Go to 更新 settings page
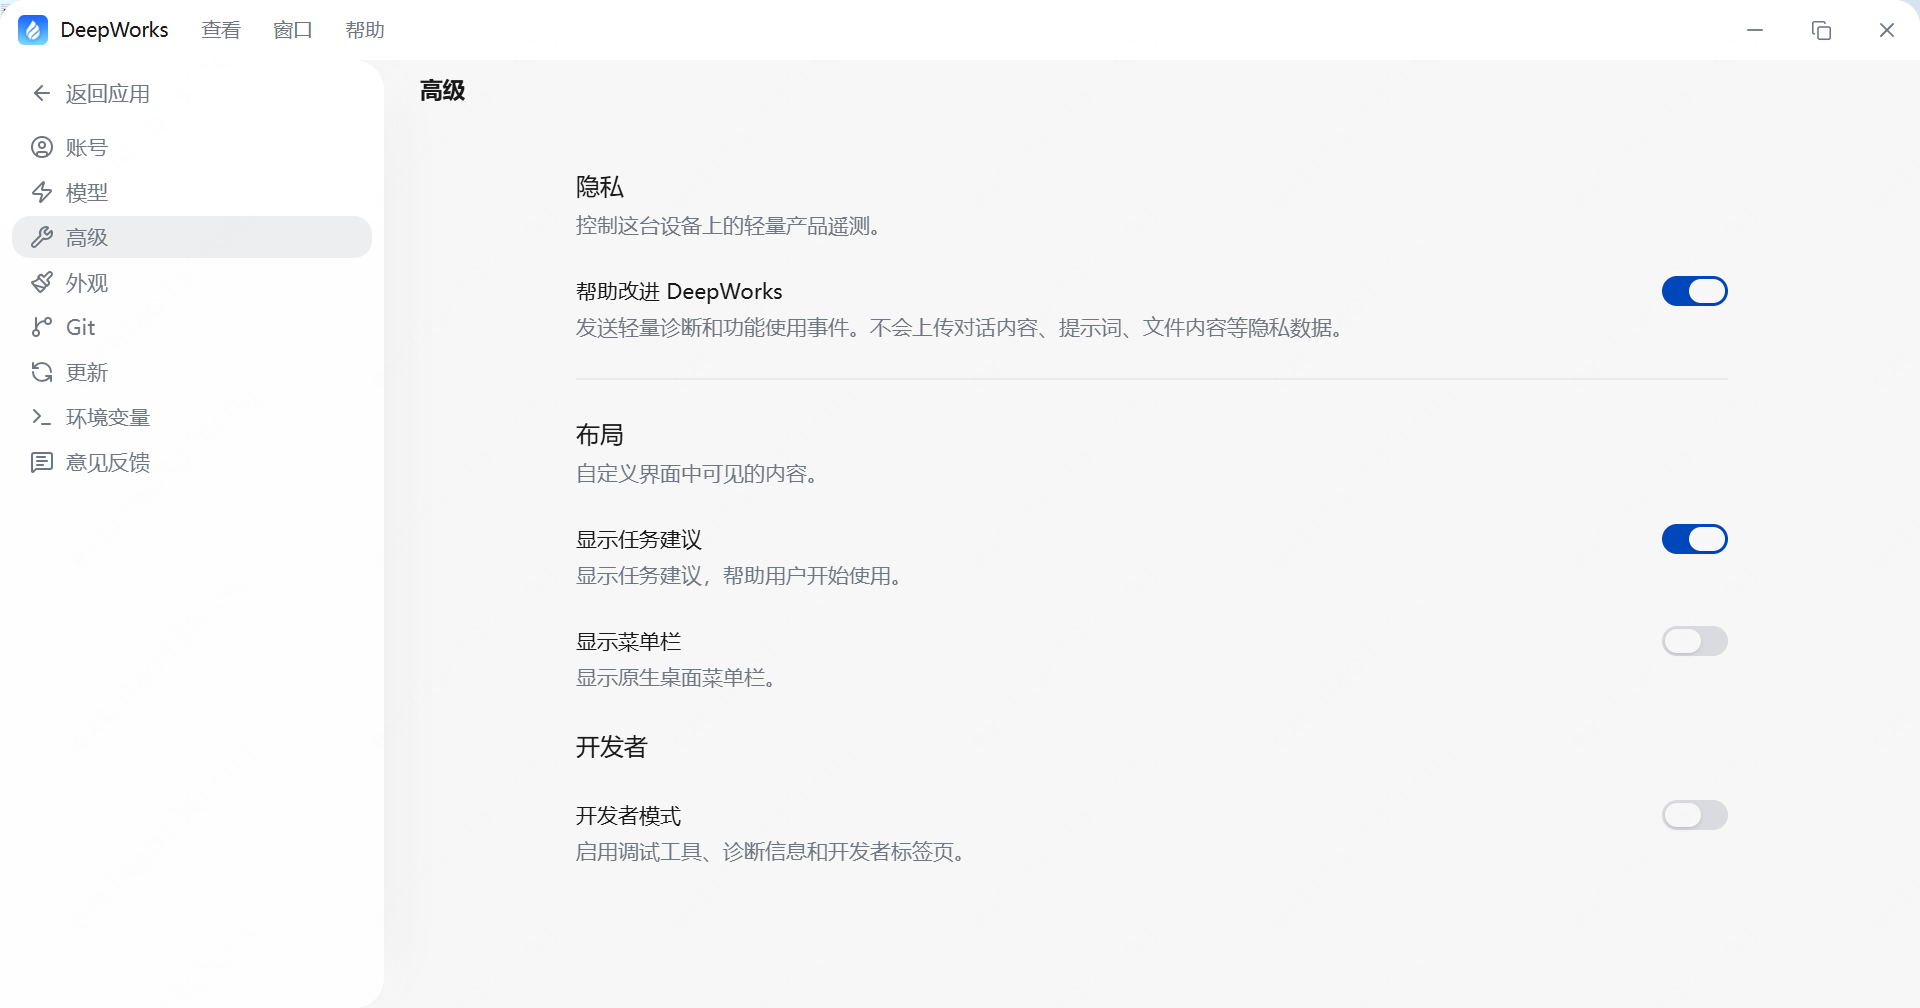 point(192,372)
